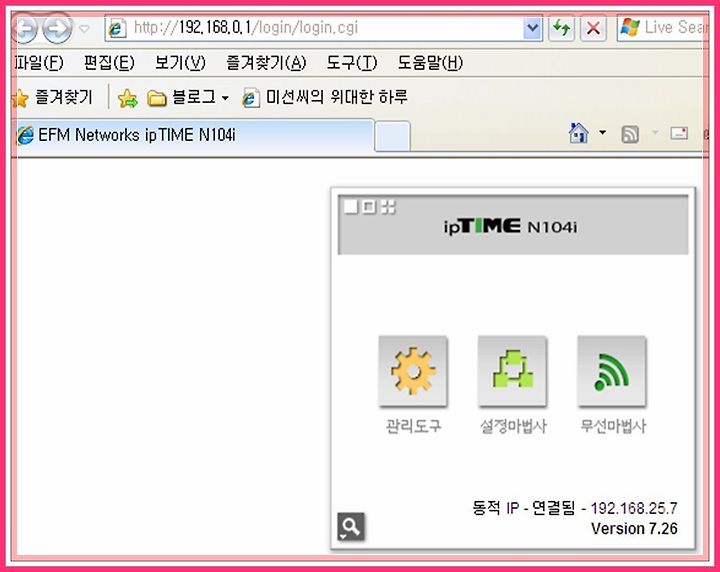Expand the recent pages dropdown arrow
720x572 pixels.
[84, 28]
